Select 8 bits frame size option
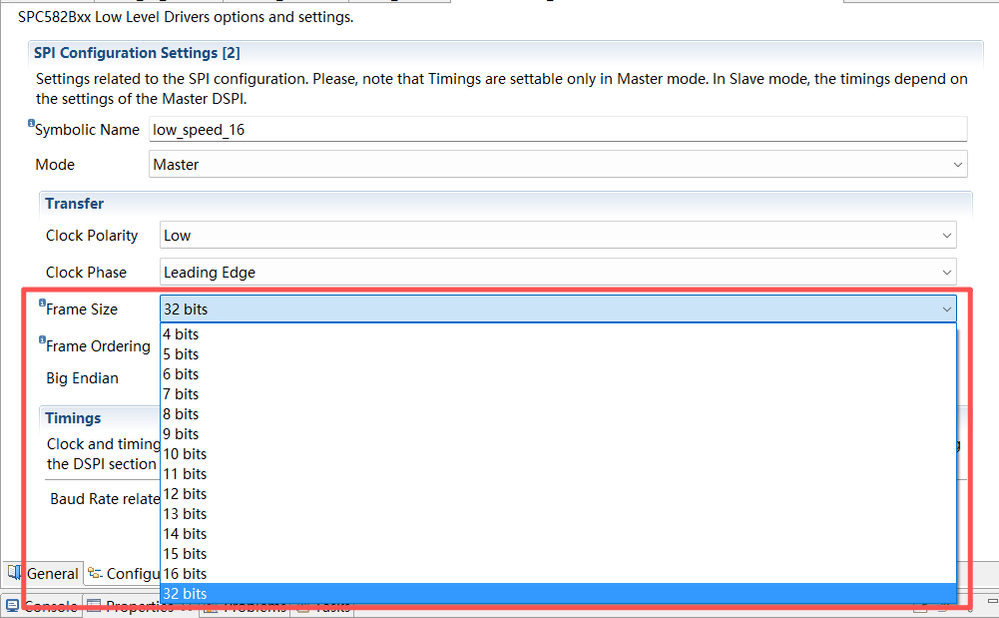Screen dimensions: 999x618 coord(558,414)
